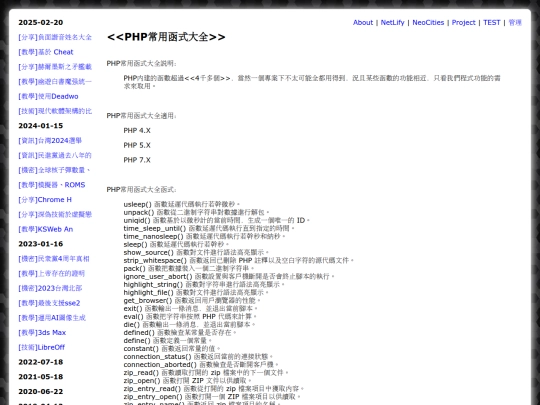Click the connection_aborted() function line
The image size is (540, 405).
click(201, 364)
